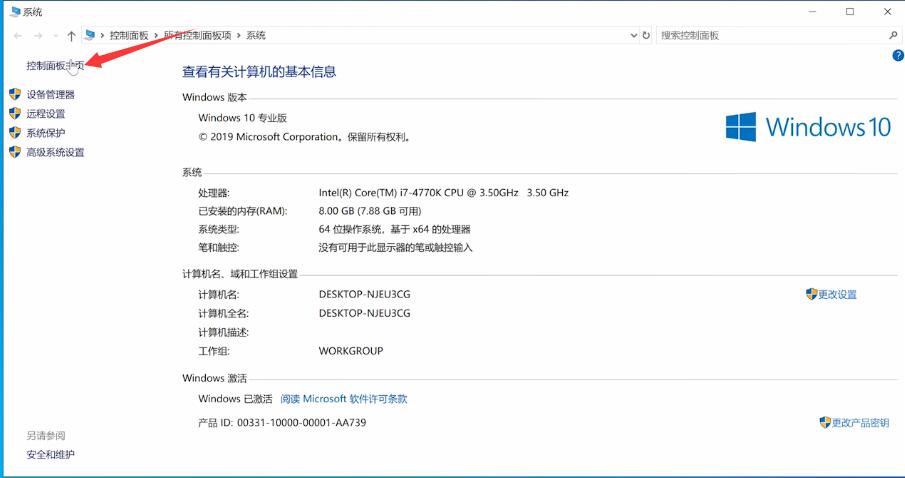The image size is (905, 478).
Task: Open 高级系统设置 link
Action: [x=55, y=152]
